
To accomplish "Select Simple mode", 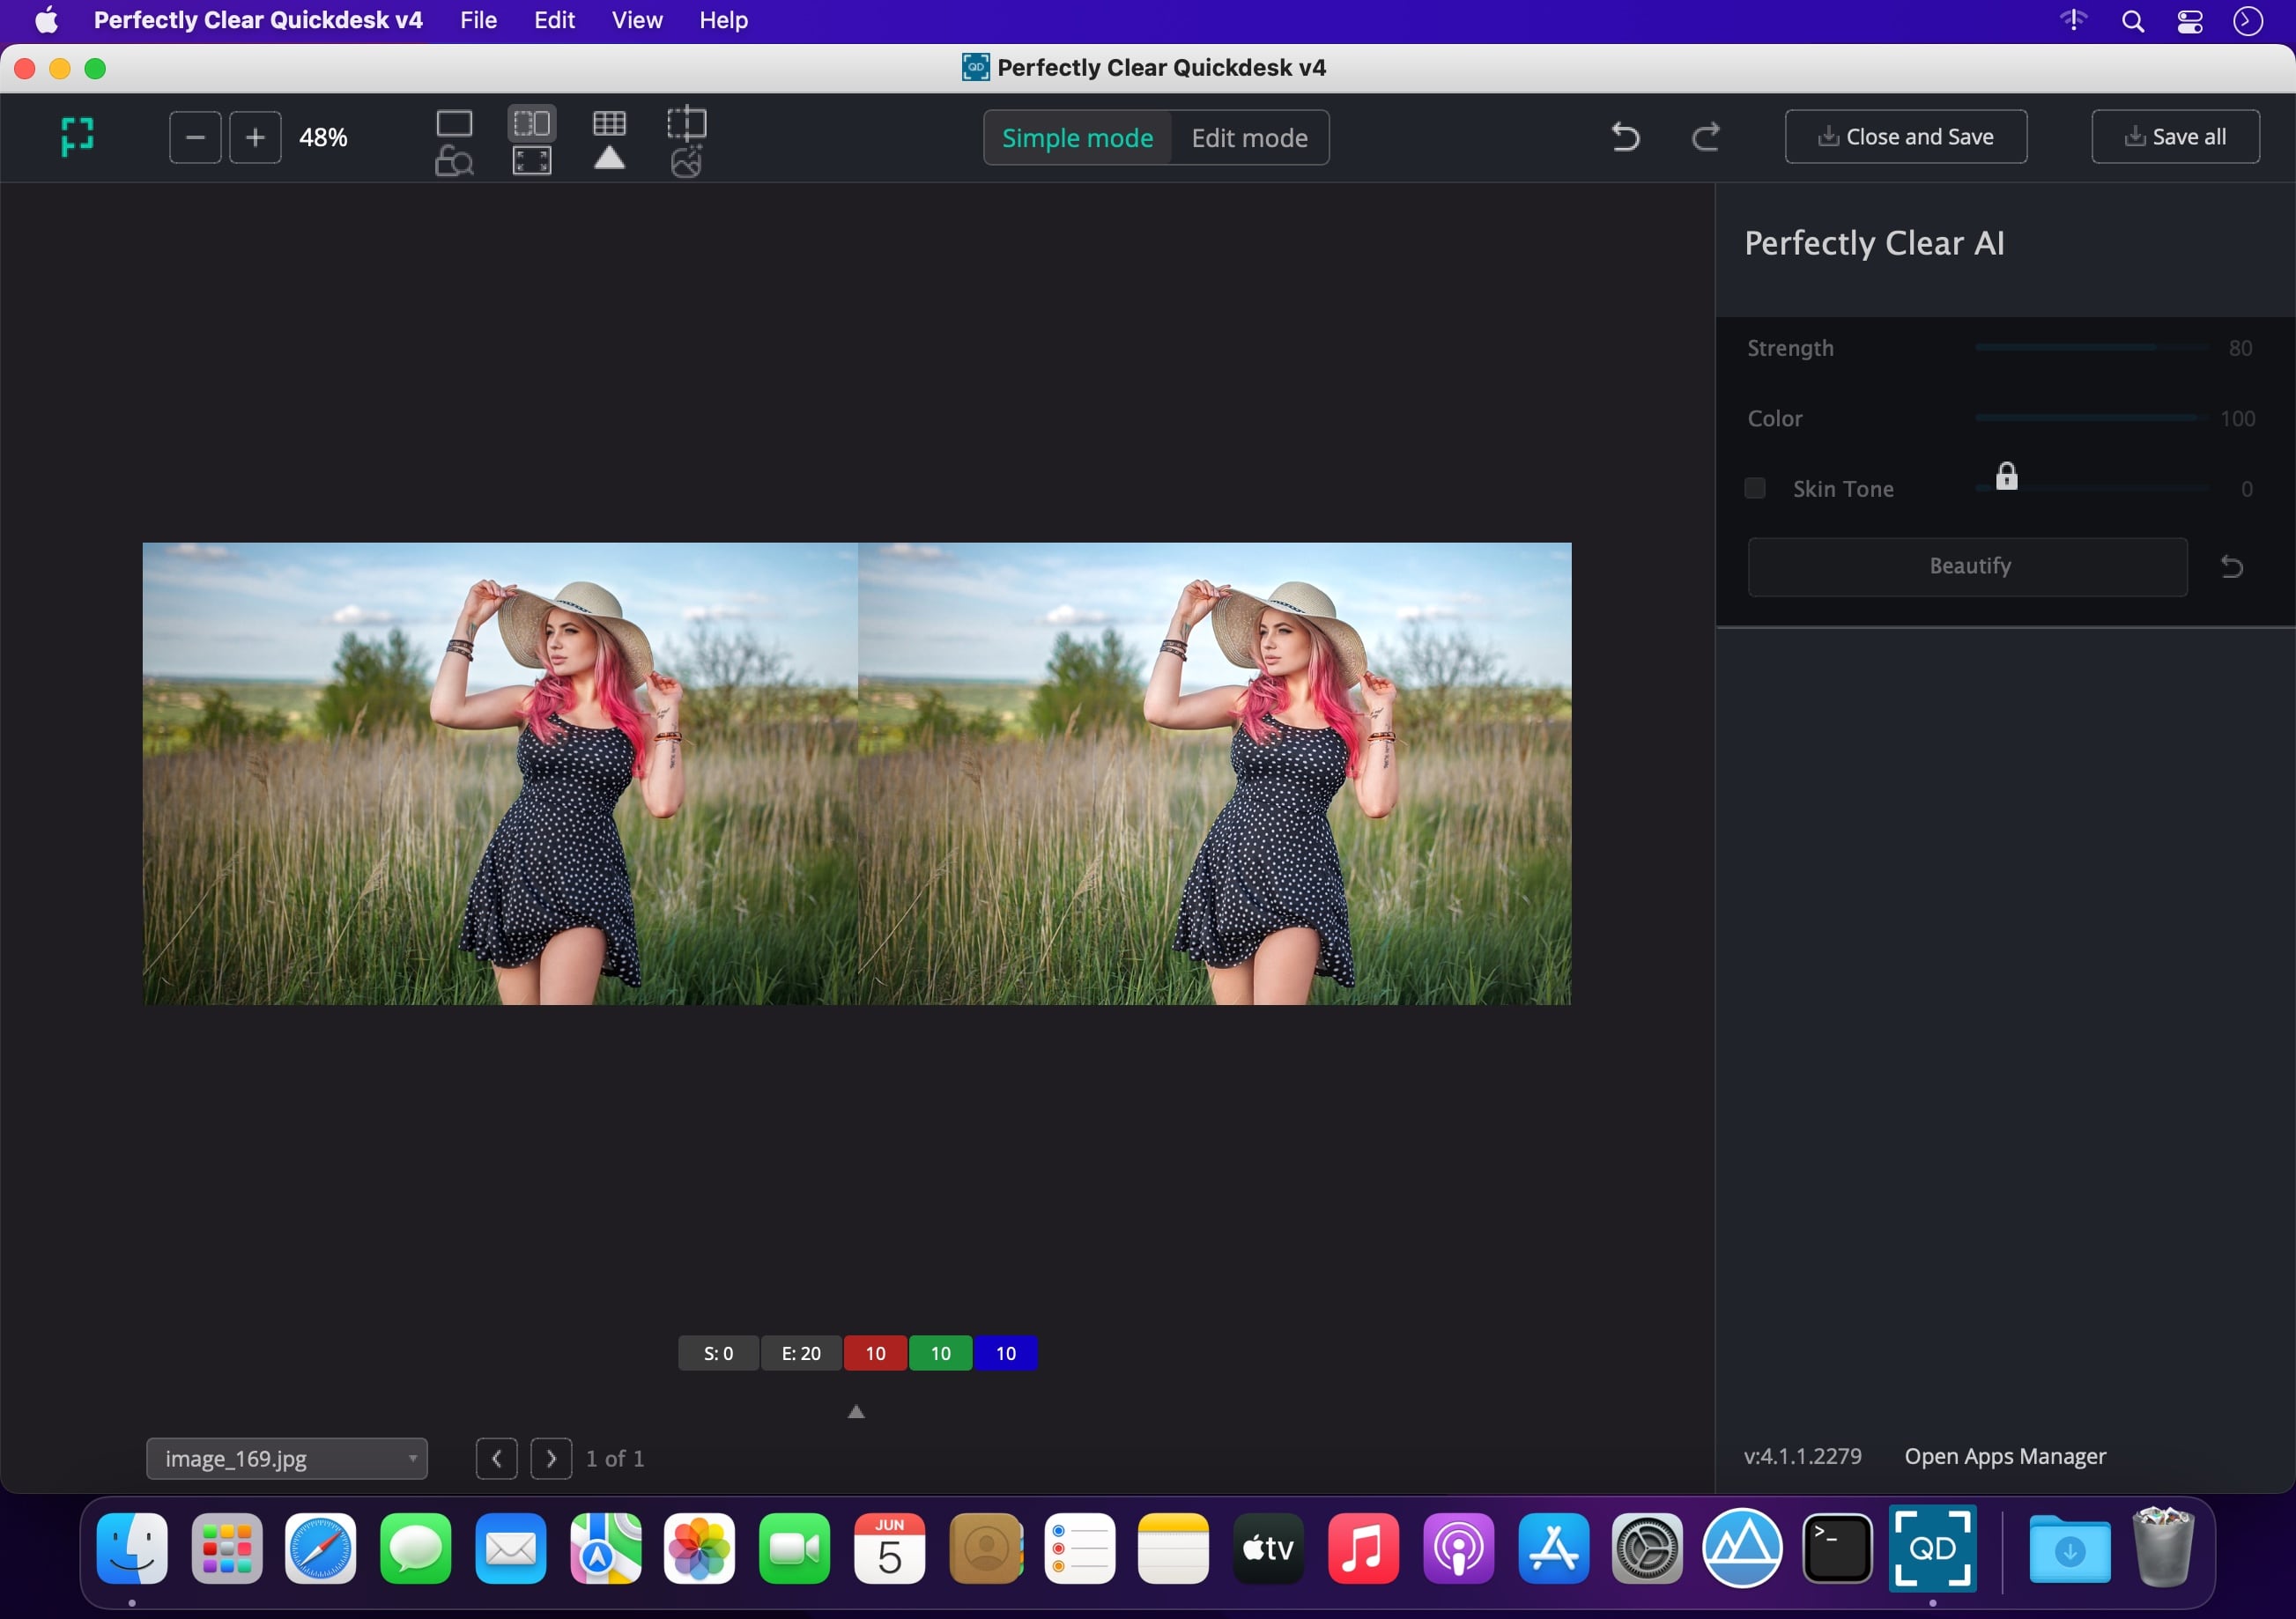I will pyautogui.click(x=1077, y=138).
